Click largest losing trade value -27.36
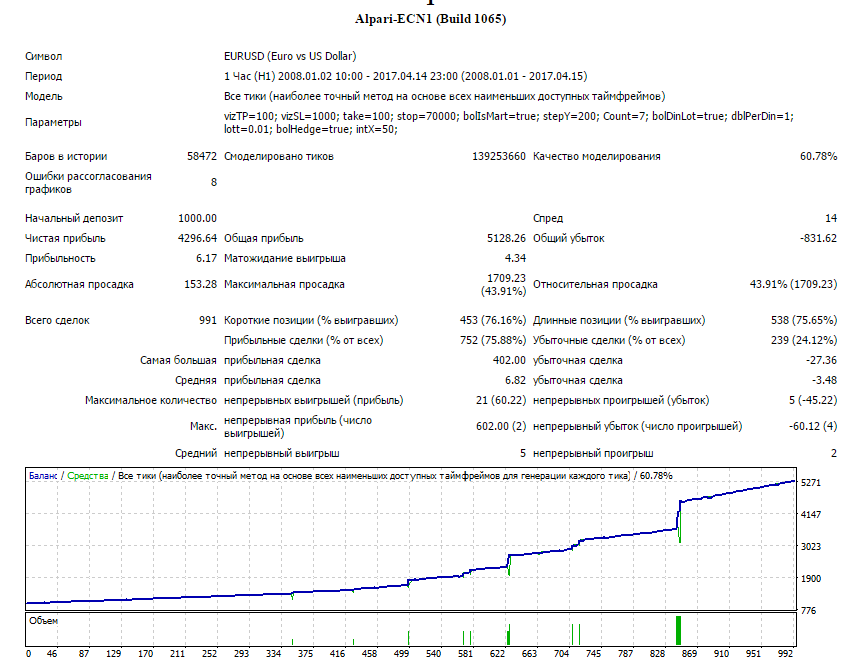 [822, 361]
